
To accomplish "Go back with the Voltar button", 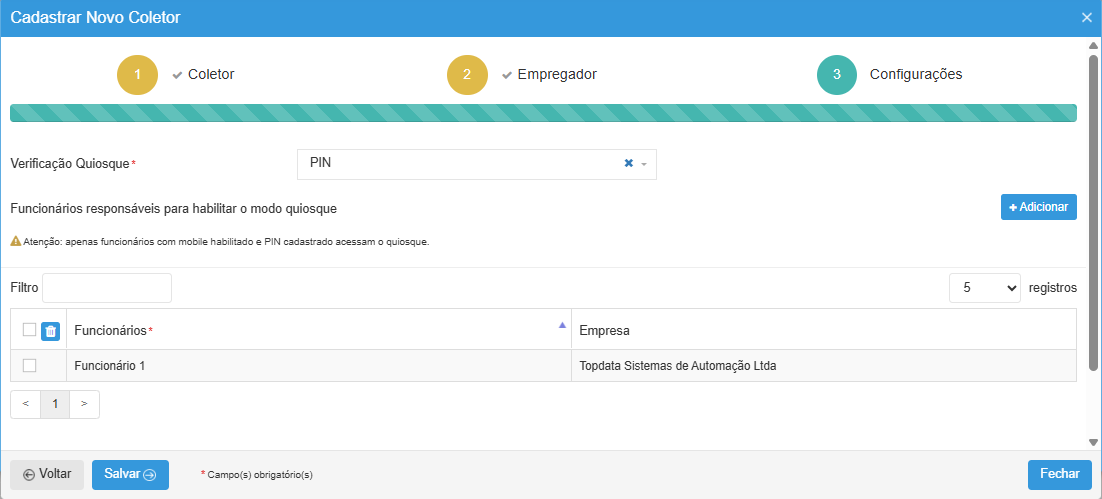I will pos(47,475).
